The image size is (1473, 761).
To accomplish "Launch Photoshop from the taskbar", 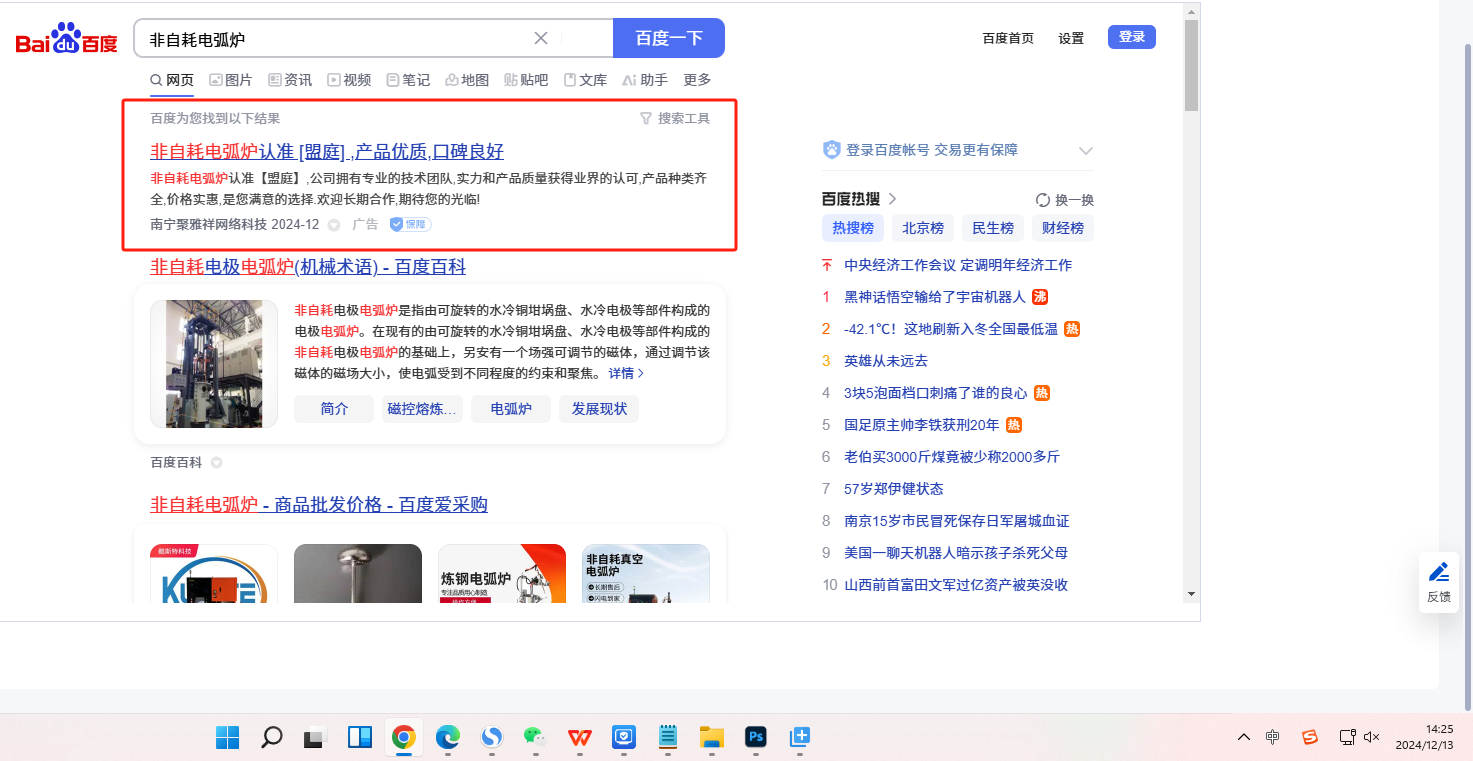I will 756,738.
